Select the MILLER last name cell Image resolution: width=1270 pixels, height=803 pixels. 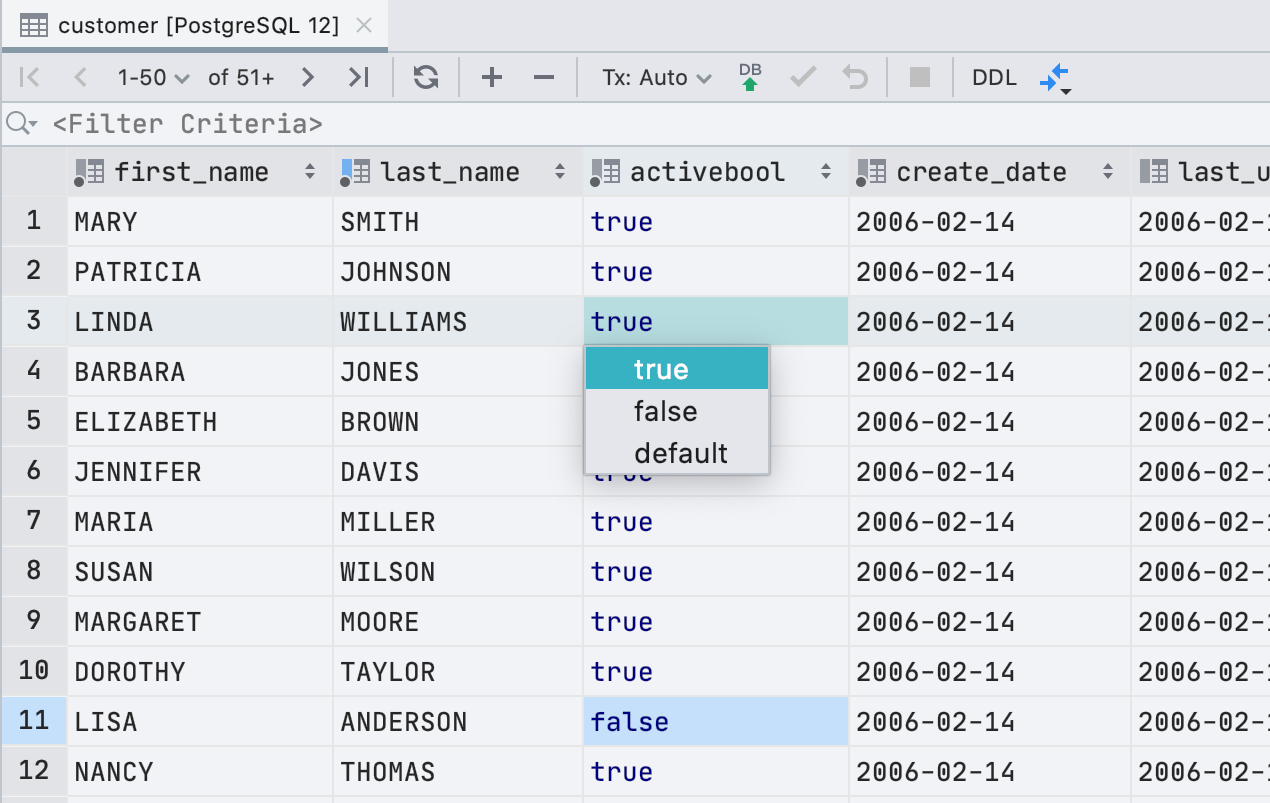point(458,521)
